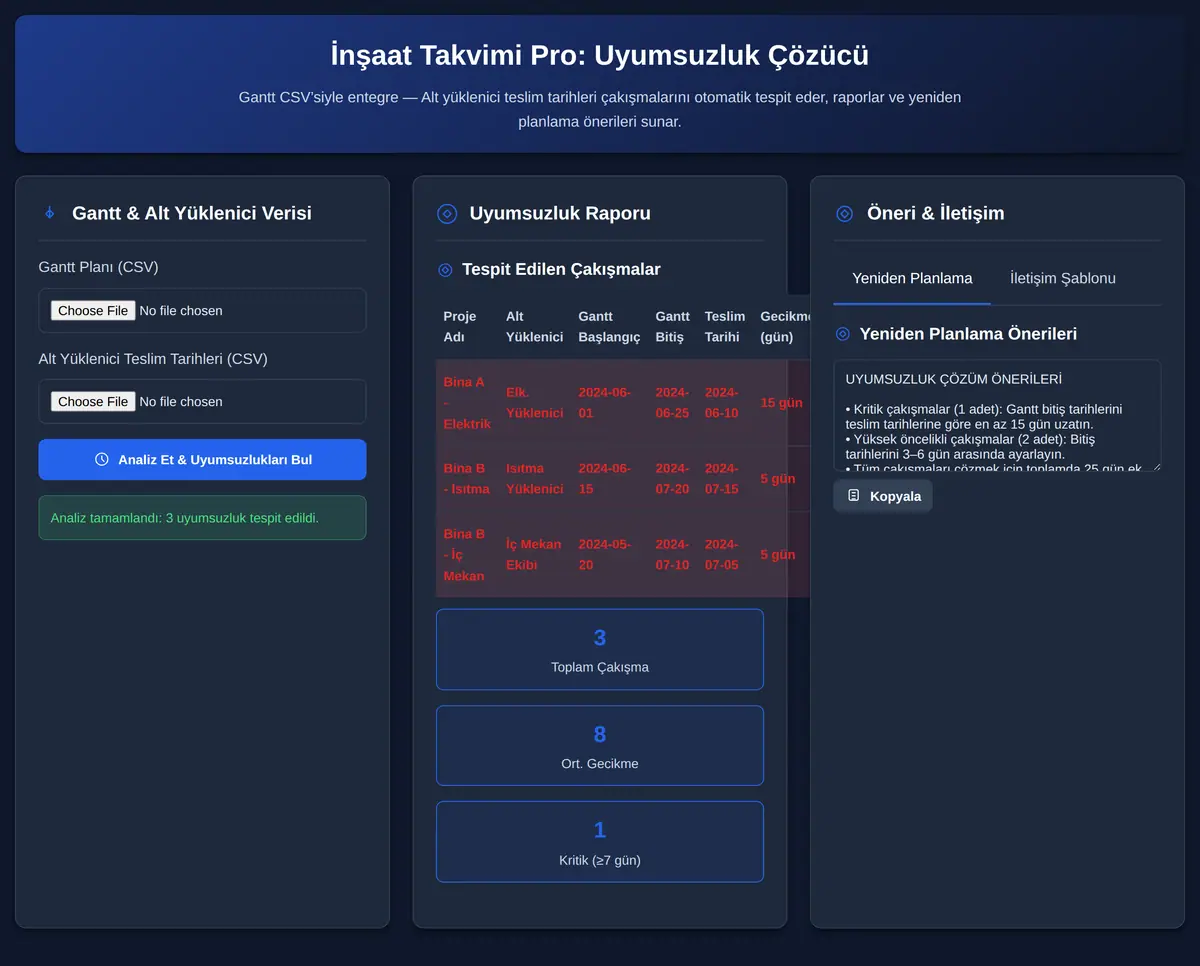1200x966 pixels.
Task: Click the Alt Yüklenici Teslim Tarihleri (CSV) label
Action: pyautogui.click(x=153, y=358)
